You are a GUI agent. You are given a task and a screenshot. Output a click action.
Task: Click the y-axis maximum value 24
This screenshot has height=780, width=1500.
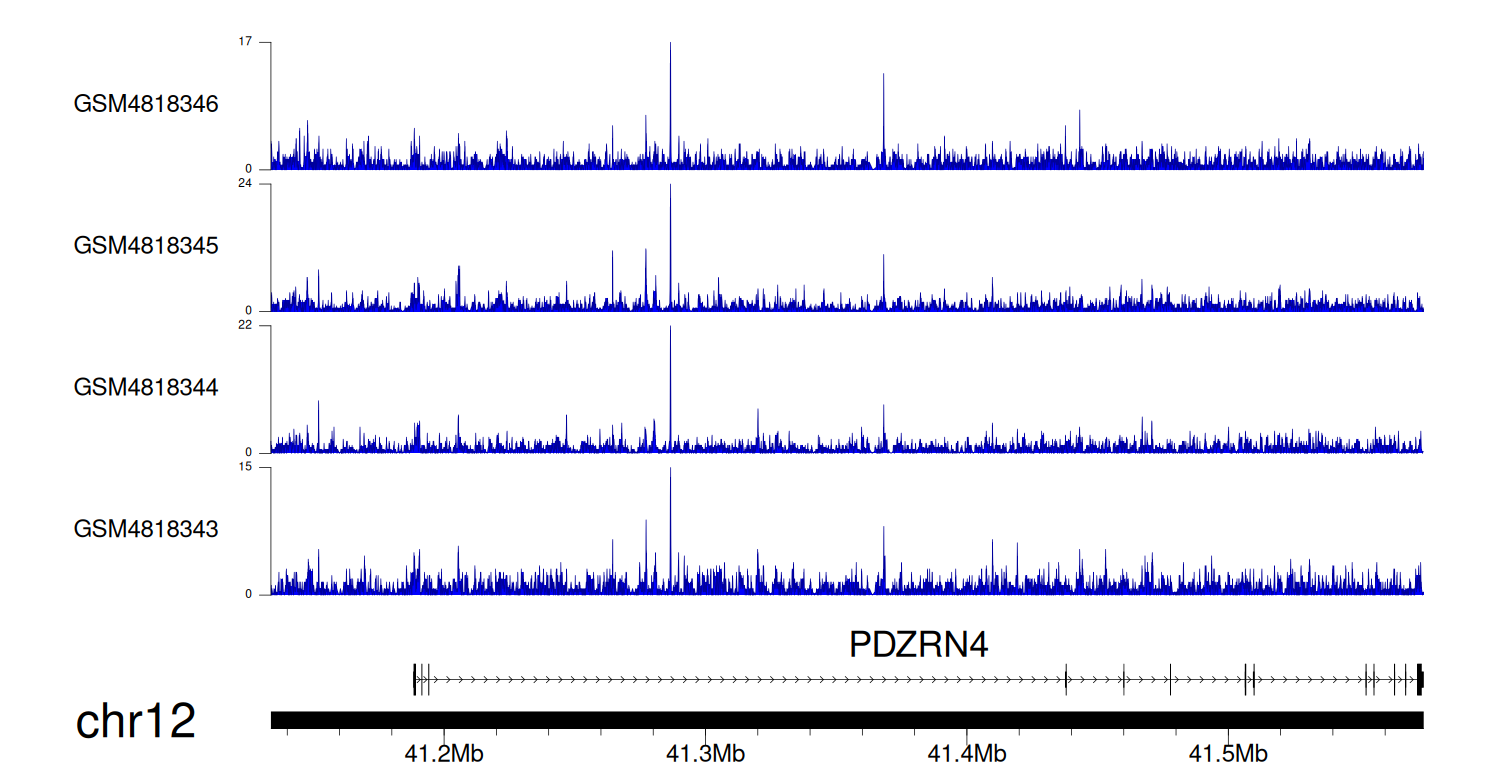pyautogui.click(x=246, y=184)
